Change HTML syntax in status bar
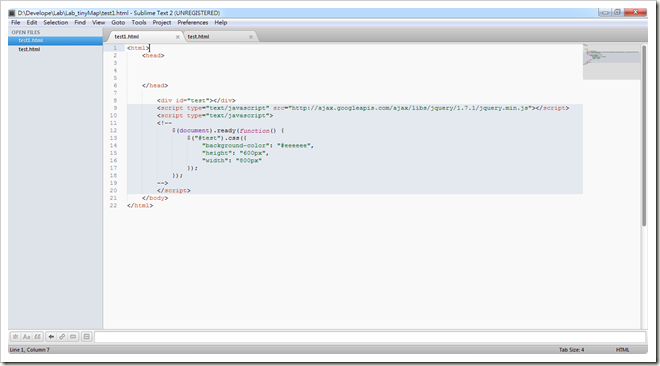Image resolution: width=660 pixels, height=366 pixels. (623, 350)
